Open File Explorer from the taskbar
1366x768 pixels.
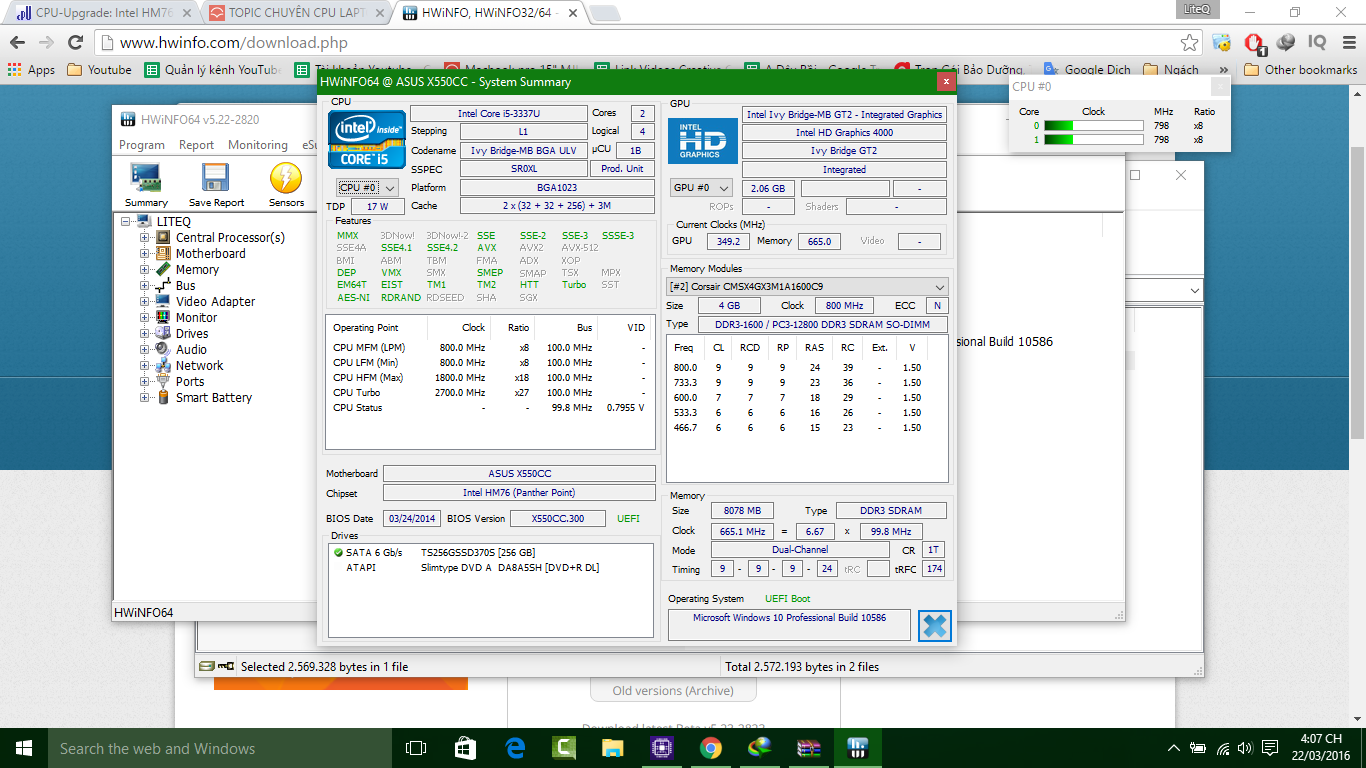point(613,748)
